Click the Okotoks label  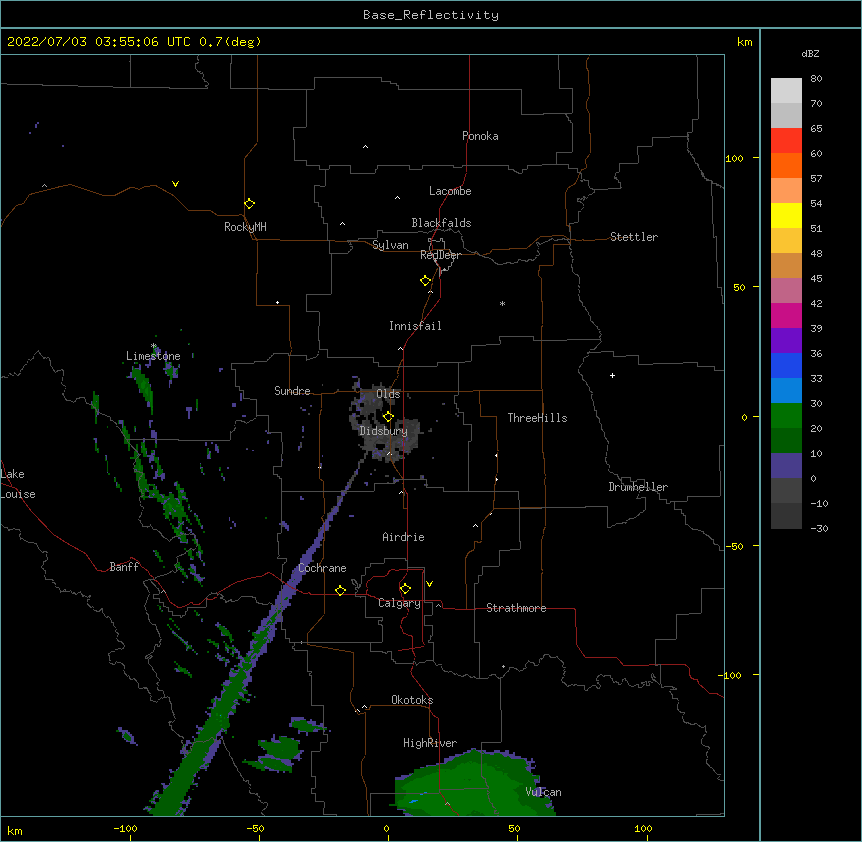coord(412,700)
